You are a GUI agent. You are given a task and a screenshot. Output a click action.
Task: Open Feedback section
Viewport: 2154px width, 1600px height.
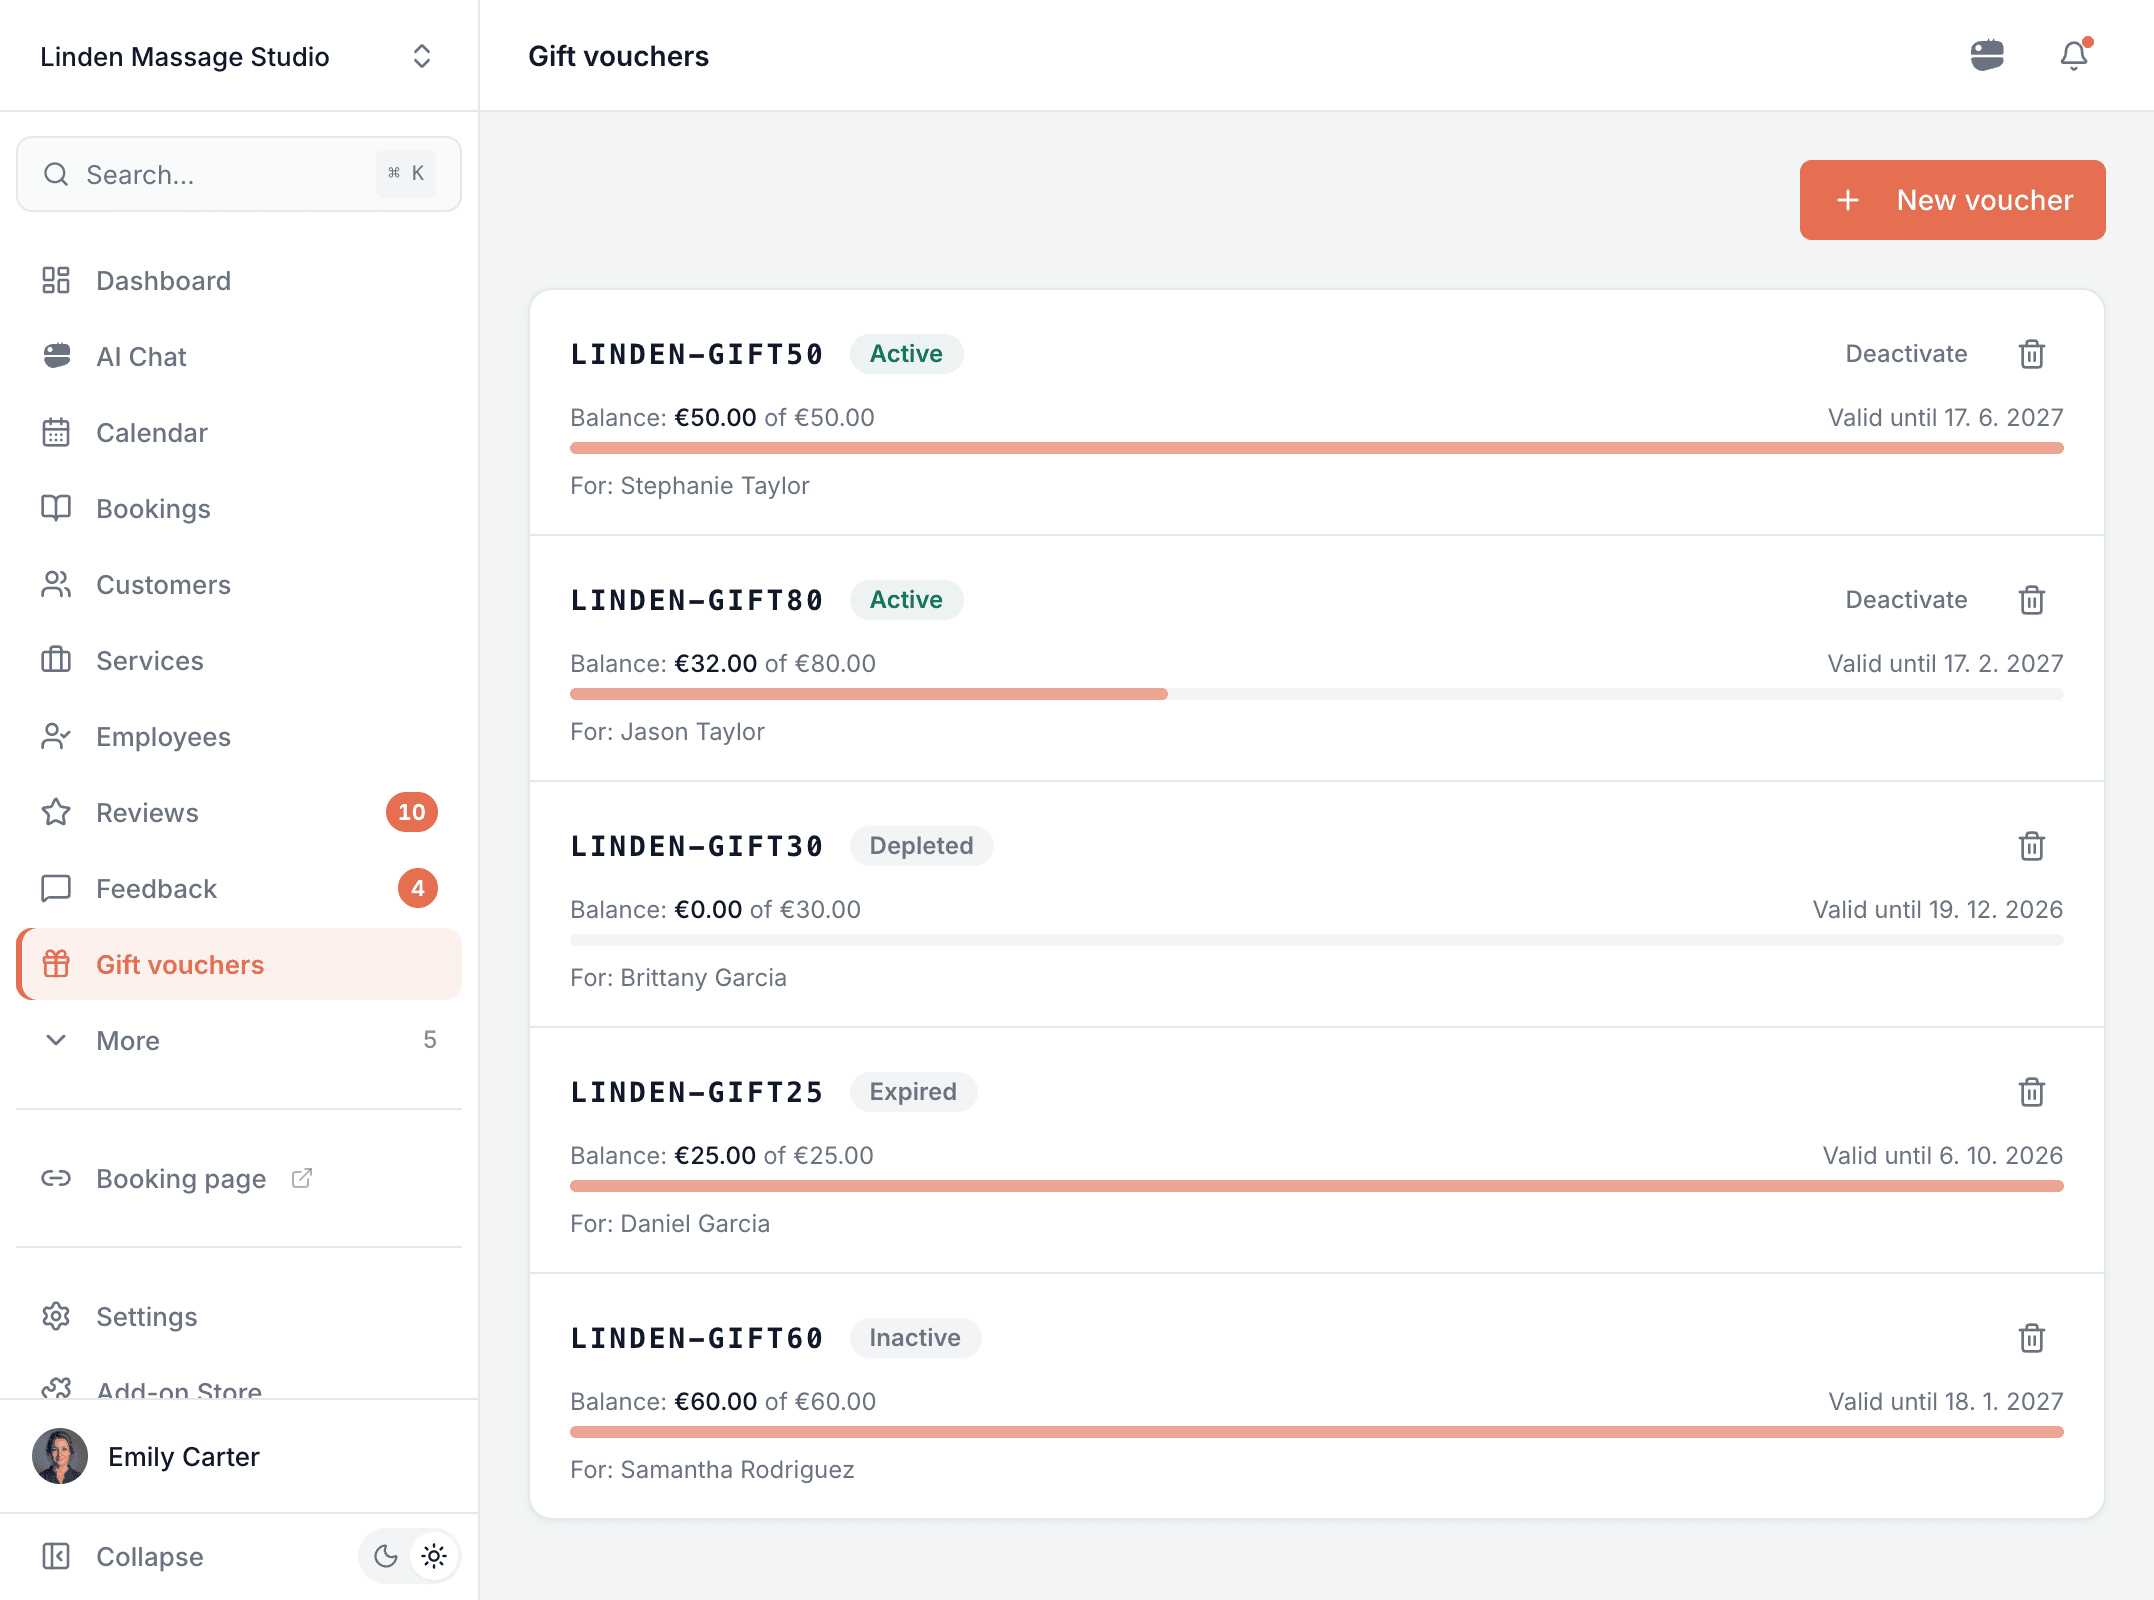click(x=238, y=888)
